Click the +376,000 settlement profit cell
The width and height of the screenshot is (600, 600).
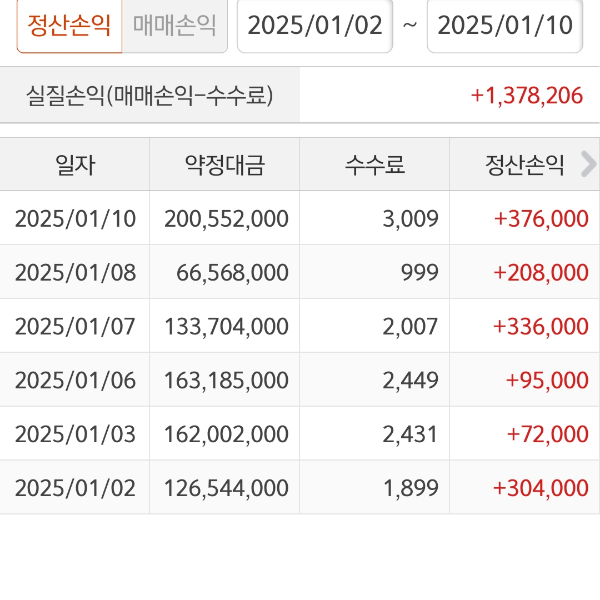tap(541, 218)
